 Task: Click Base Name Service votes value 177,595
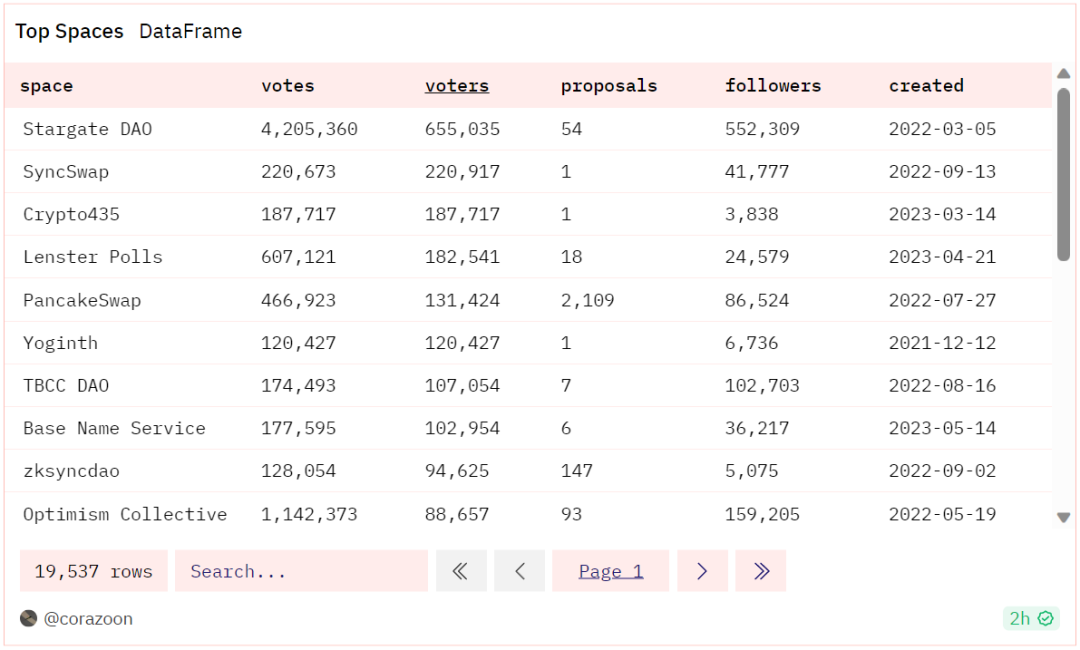pos(298,428)
